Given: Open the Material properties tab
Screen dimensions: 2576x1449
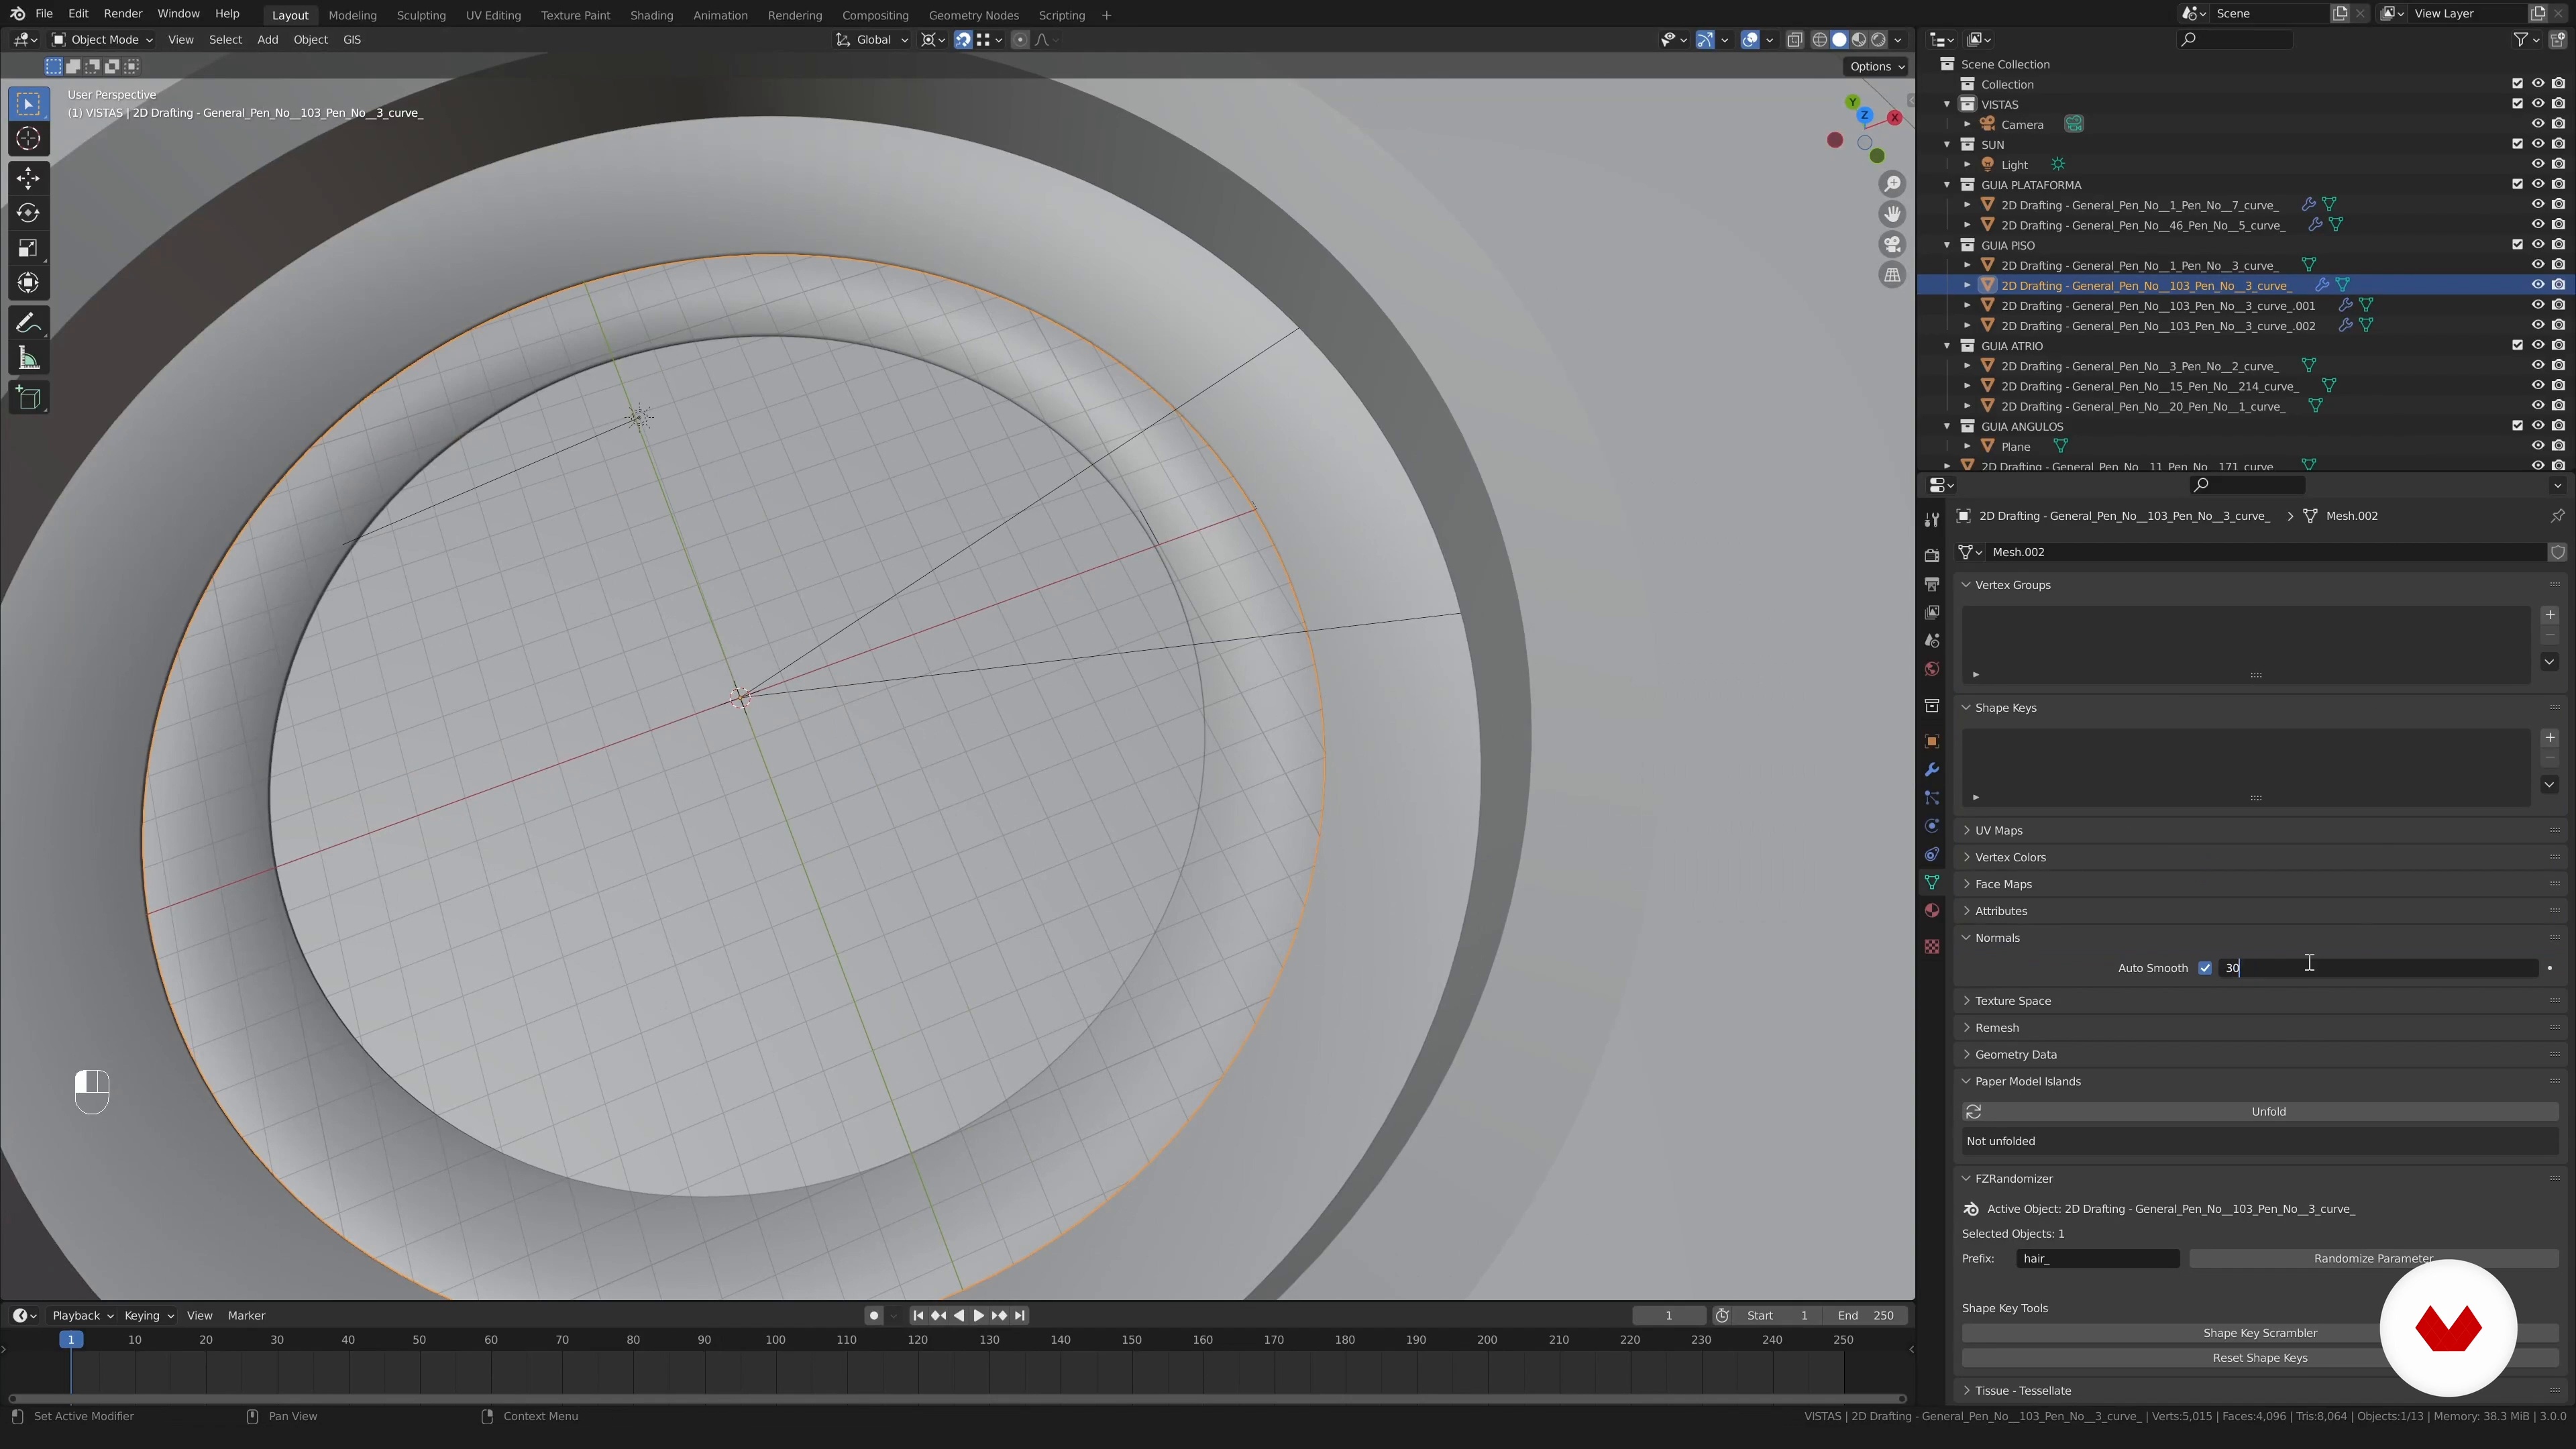Looking at the screenshot, I should [1932, 910].
